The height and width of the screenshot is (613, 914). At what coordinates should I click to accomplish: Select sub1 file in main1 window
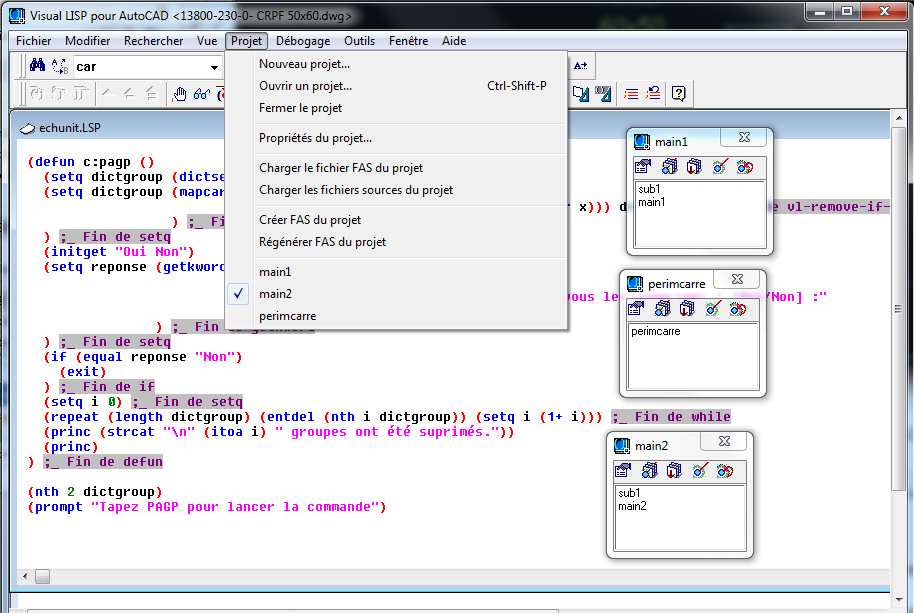[x=649, y=189]
